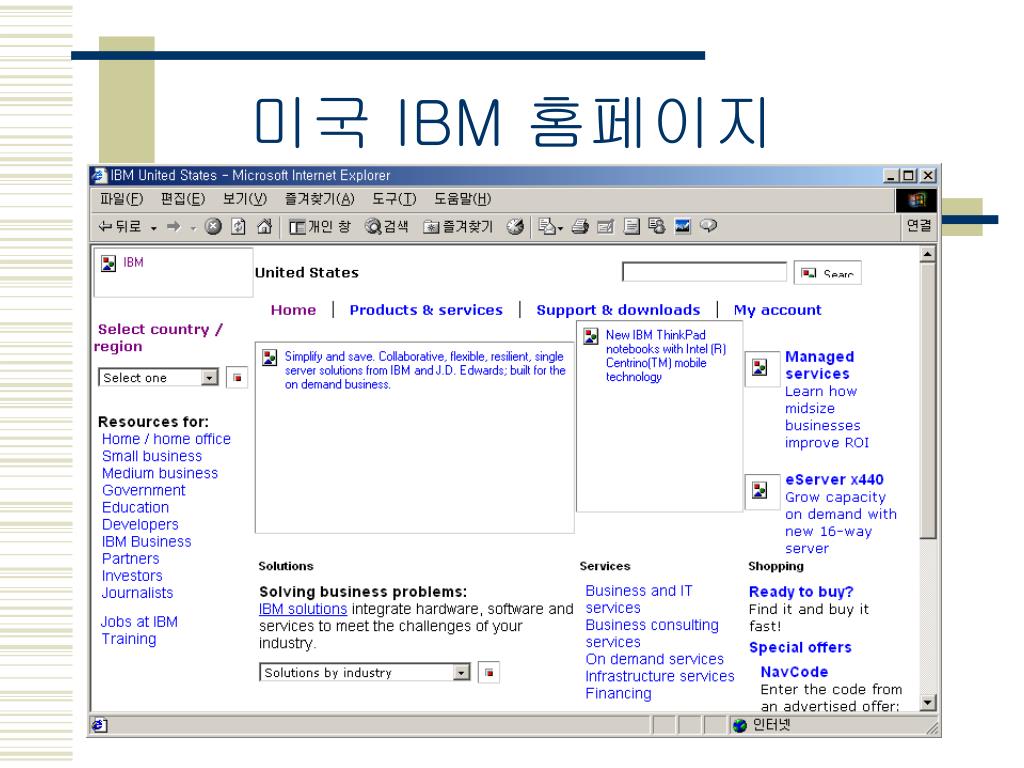This screenshot has height=768, width=1024.
Task: Go back with the 뒤로 toolbar button
Action: [120, 227]
